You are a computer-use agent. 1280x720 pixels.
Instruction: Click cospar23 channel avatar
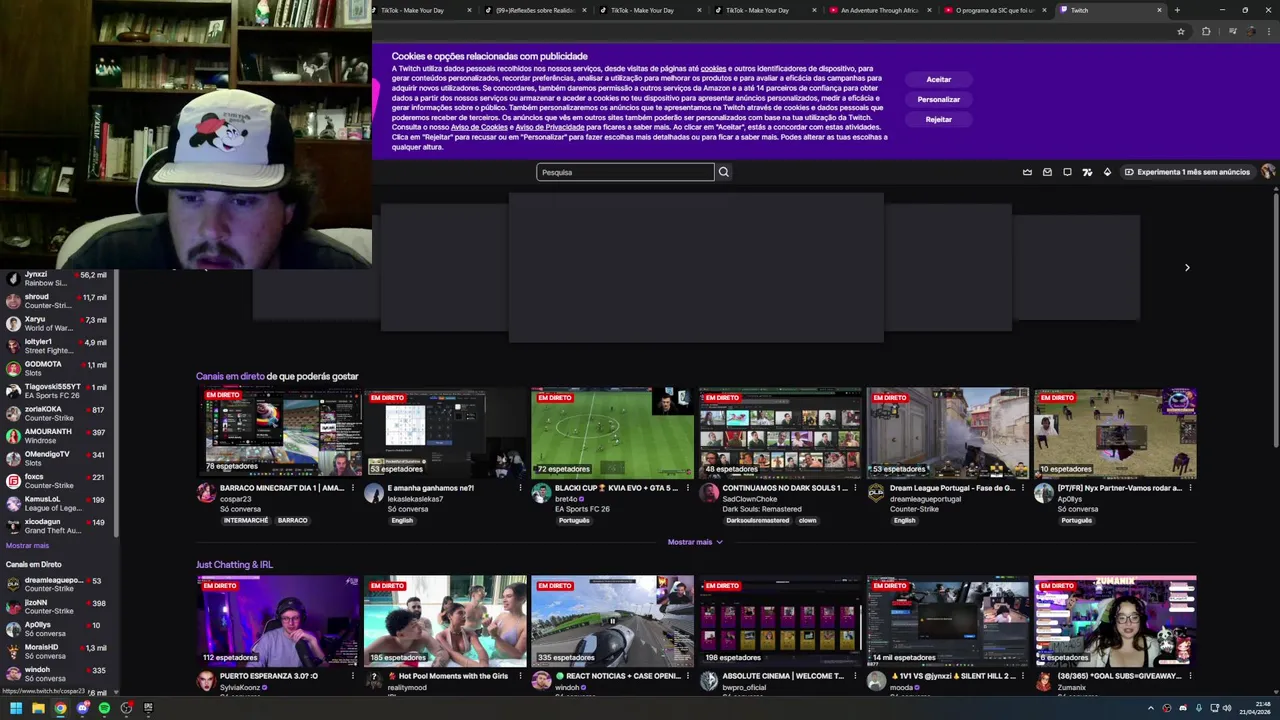coord(206,493)
